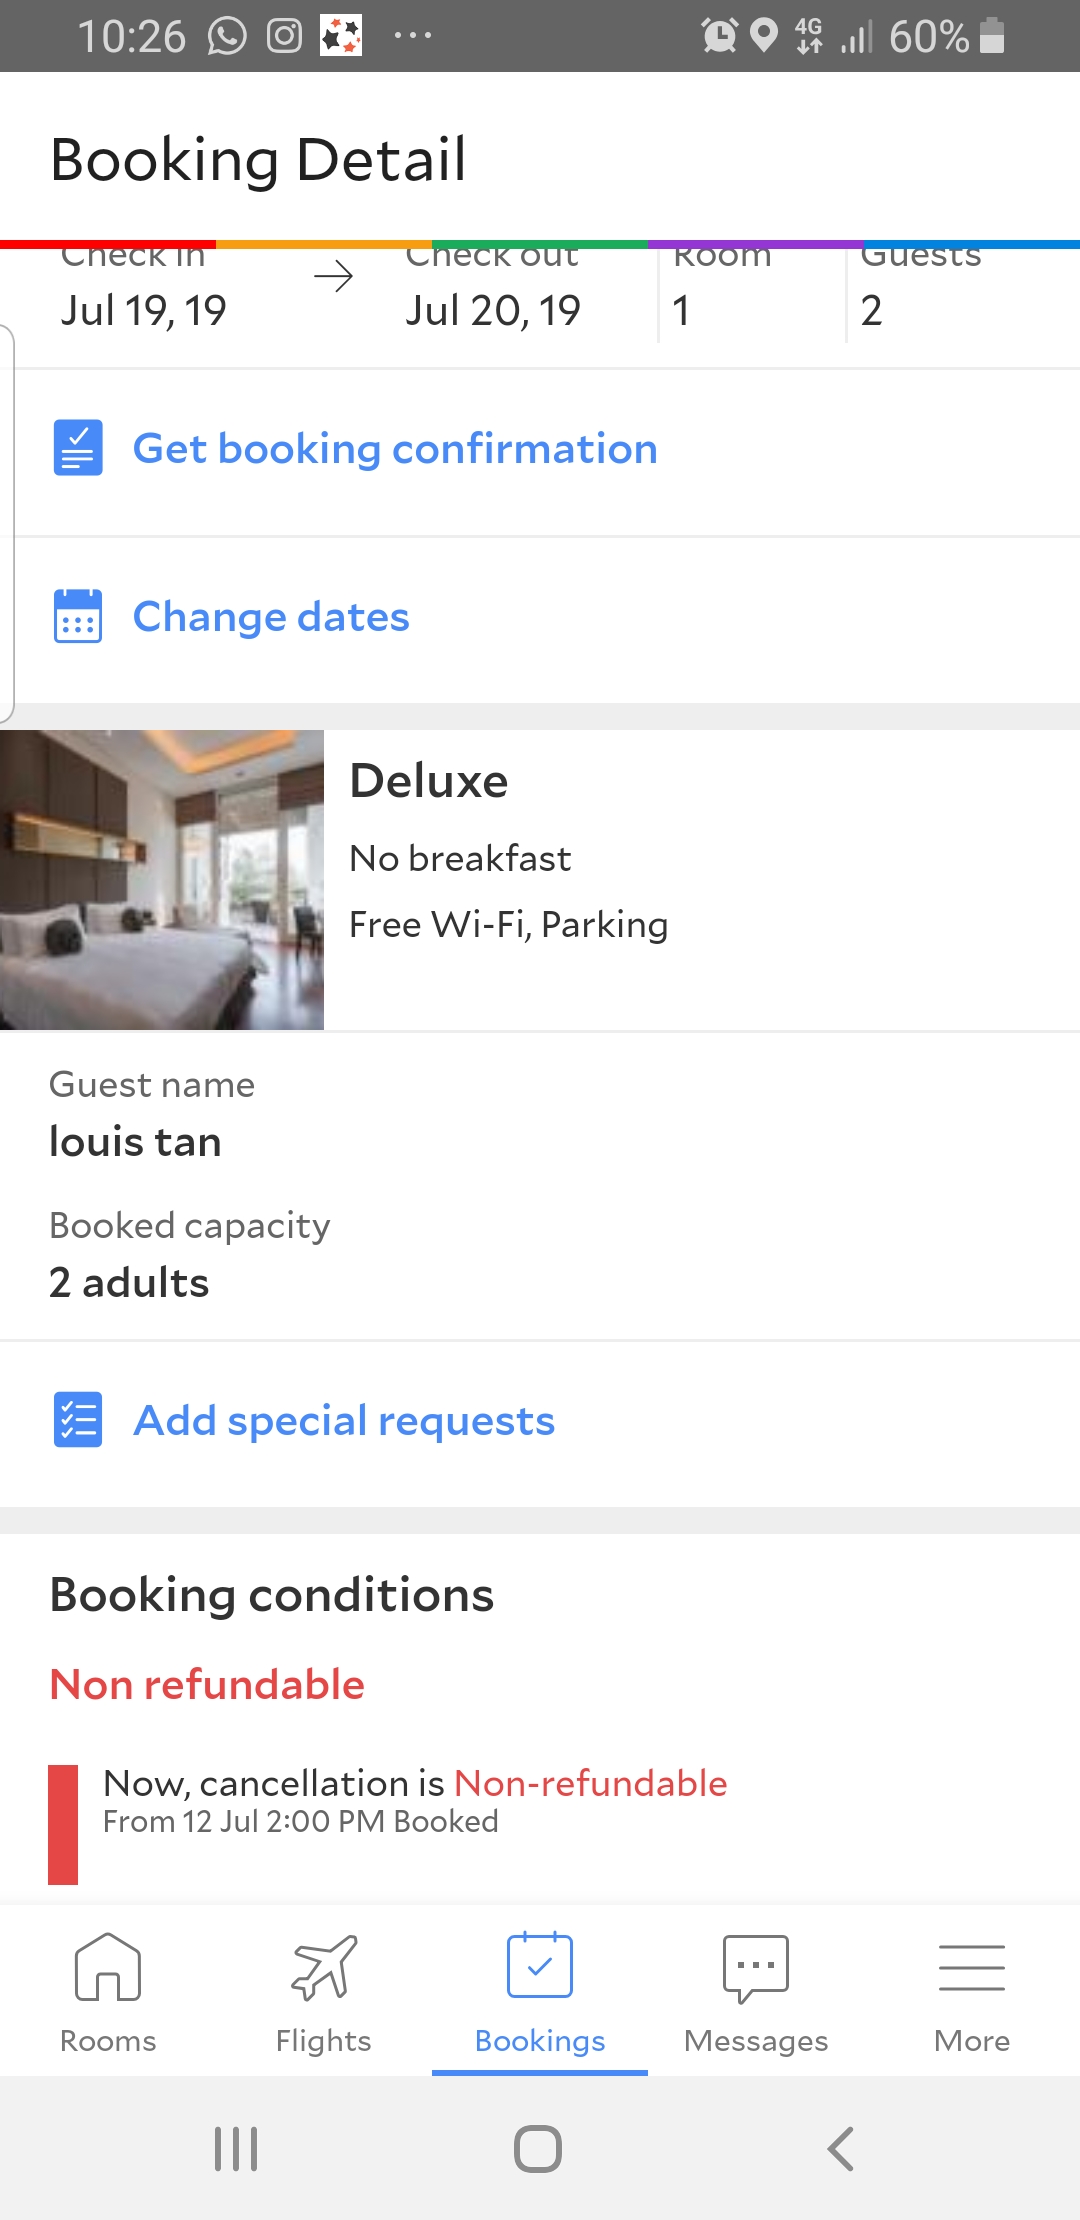
Task: Tap the booking confirmation document icon
Action: [78, 448]
